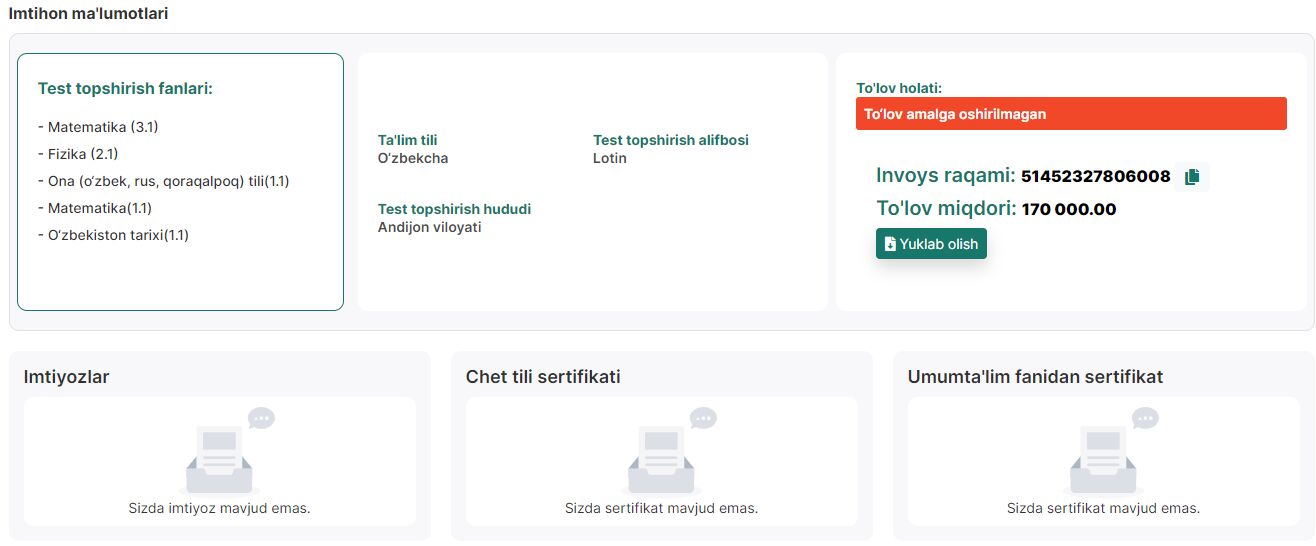
Task: Select the Matematika (3.1) subject item
Action: click(98, 127)
